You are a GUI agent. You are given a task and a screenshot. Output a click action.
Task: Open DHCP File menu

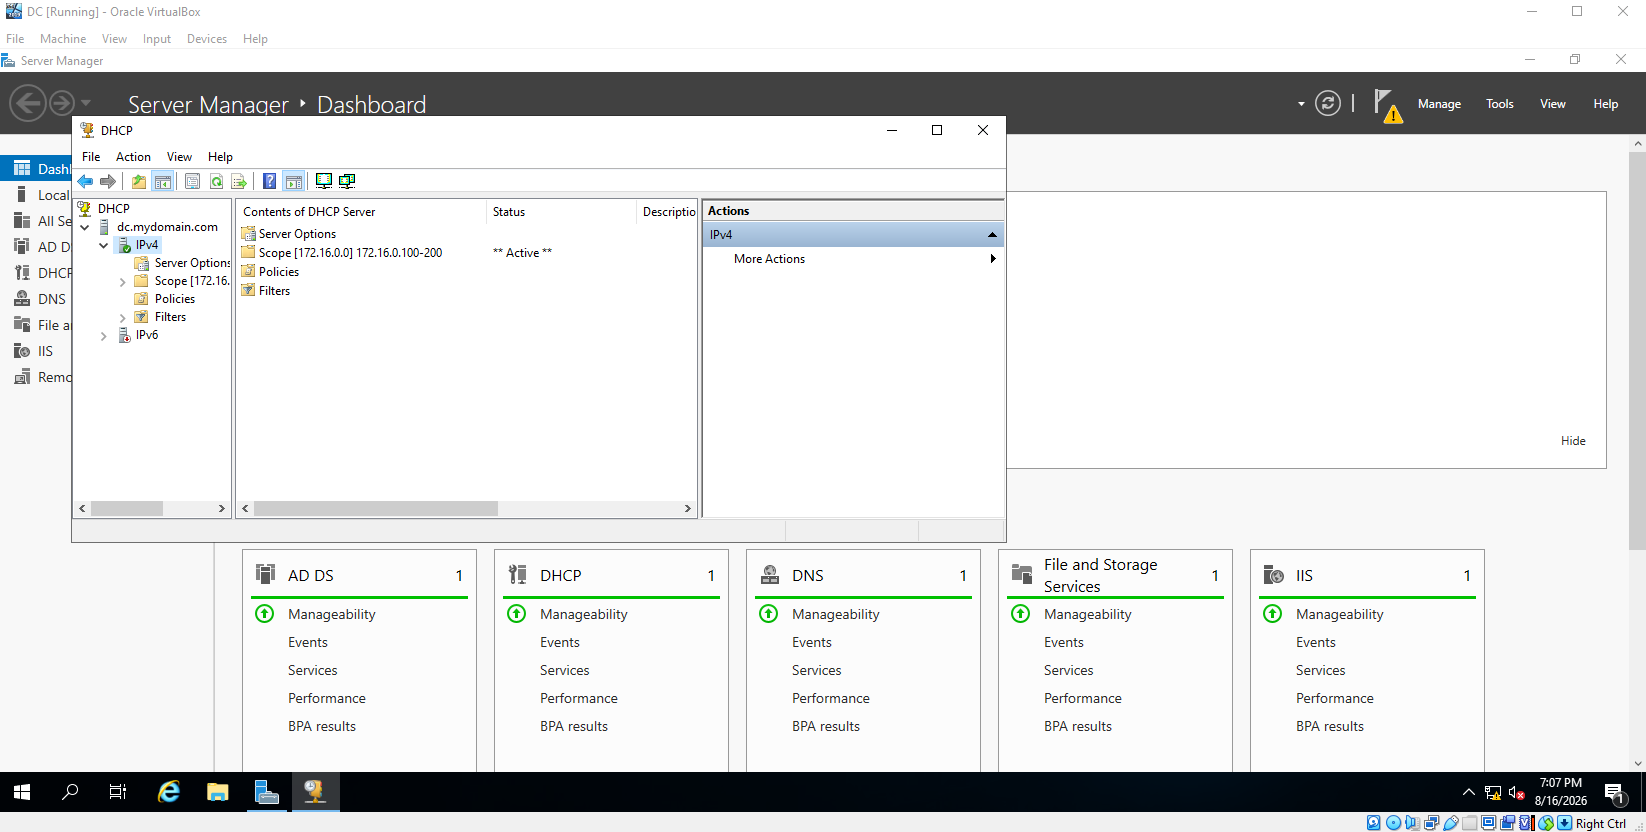(91, 157)
